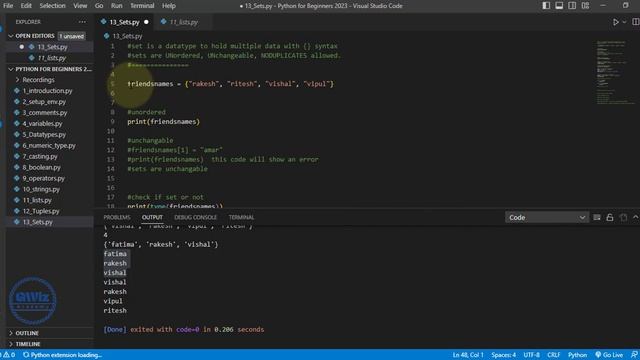
Task: Open the Code output channel dropdown
Action: coord(547,218)
